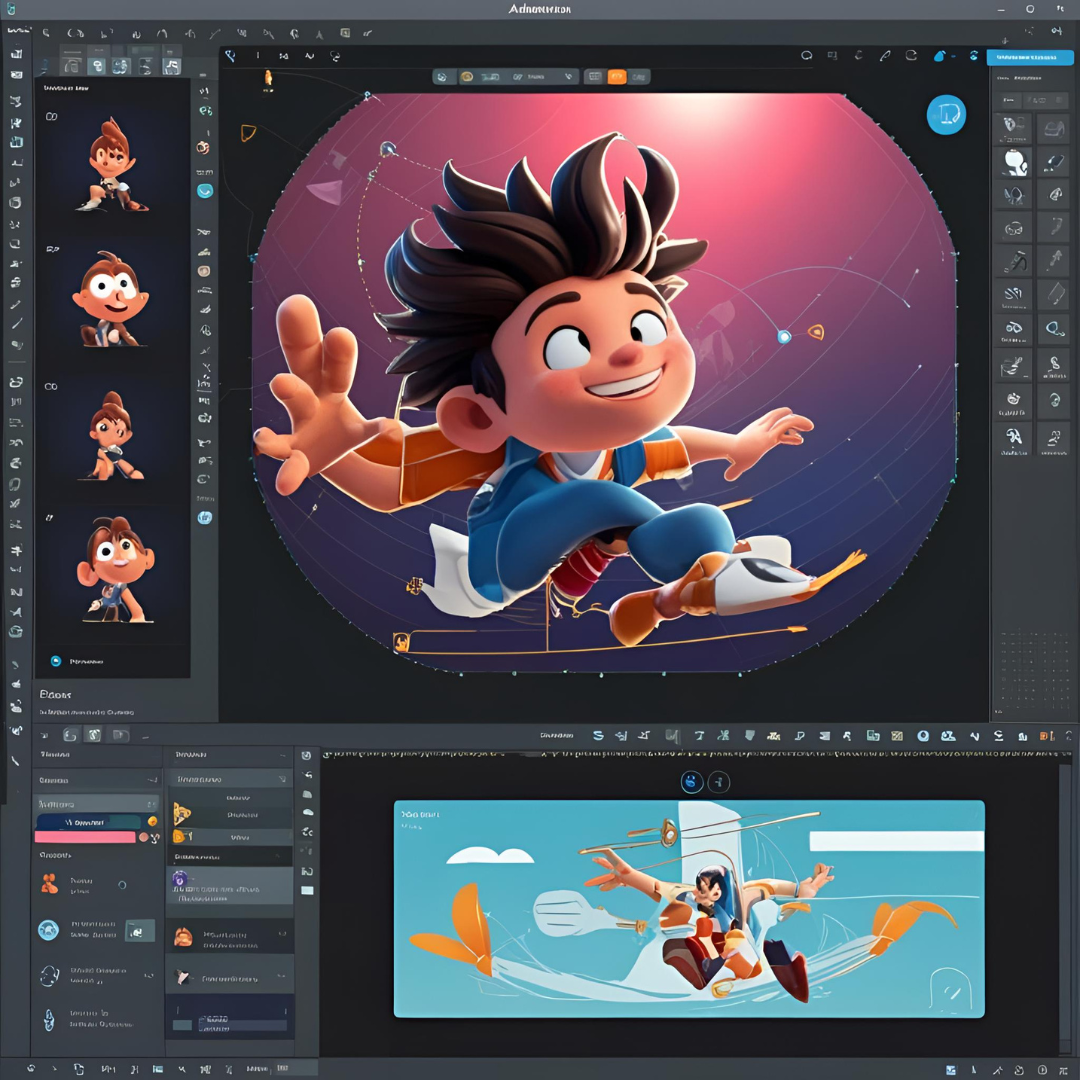
Task: Open the dropdown arrow beside the blue paint drop
Action: pos(954,56)
